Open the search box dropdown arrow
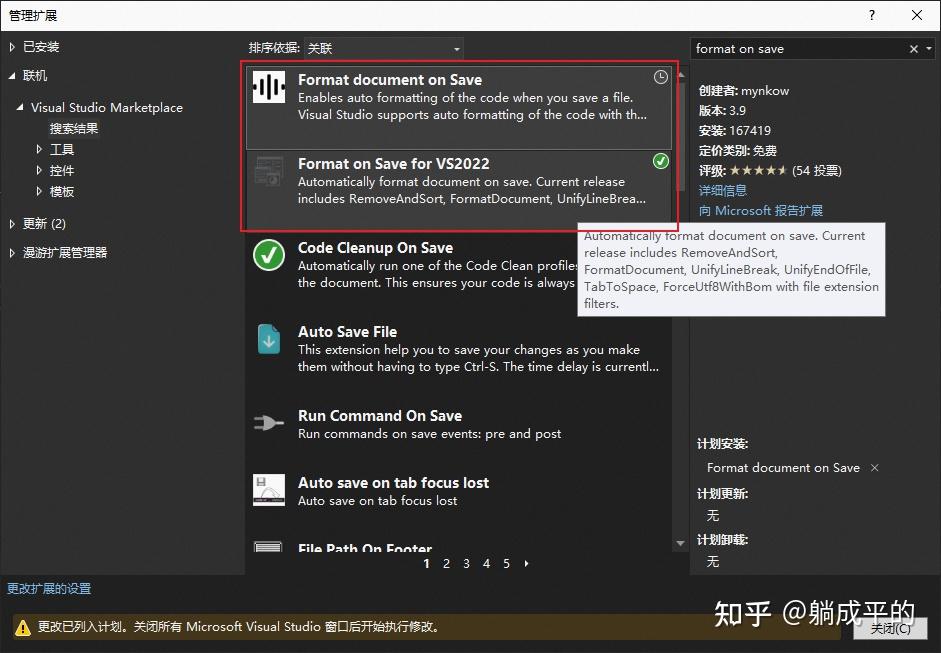This screenshot has height=653, width=941. tap(929, 49)
